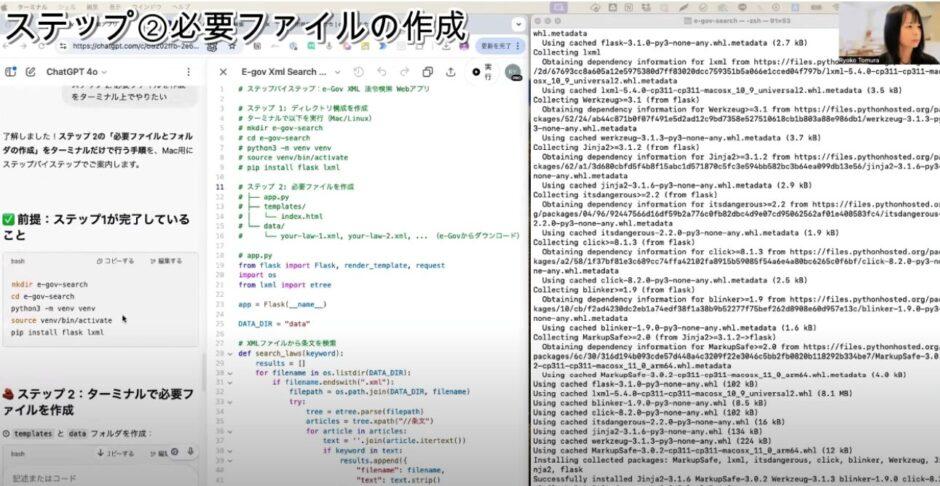940x486 pixels.
Task: Bookmark this page with star icon
Action: (x=232, y=46)
